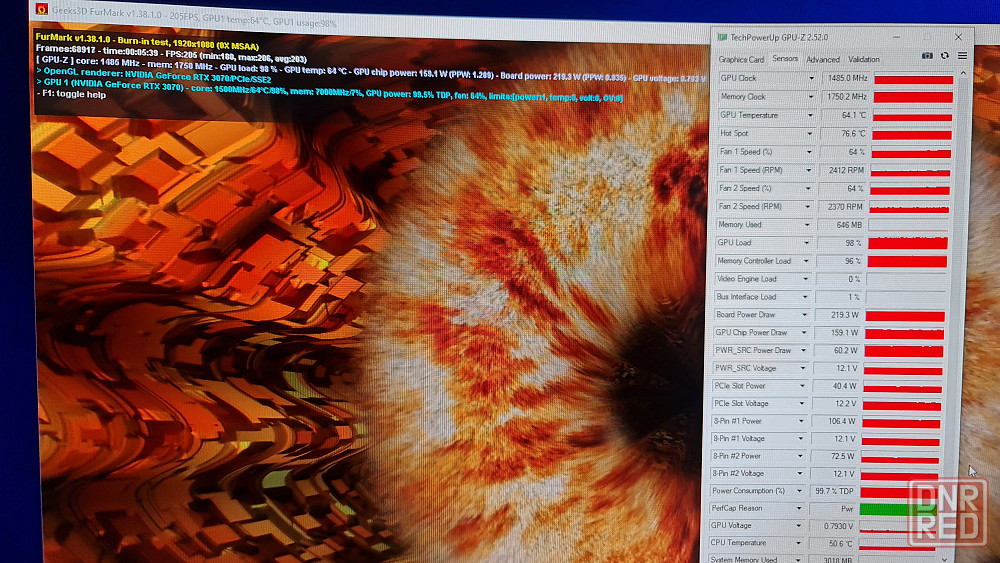Open the Fan 2 Speed (RPM) dropdown
This screenshot has width=1000, height=563.
pyautogui.click(x=807, y=207)
